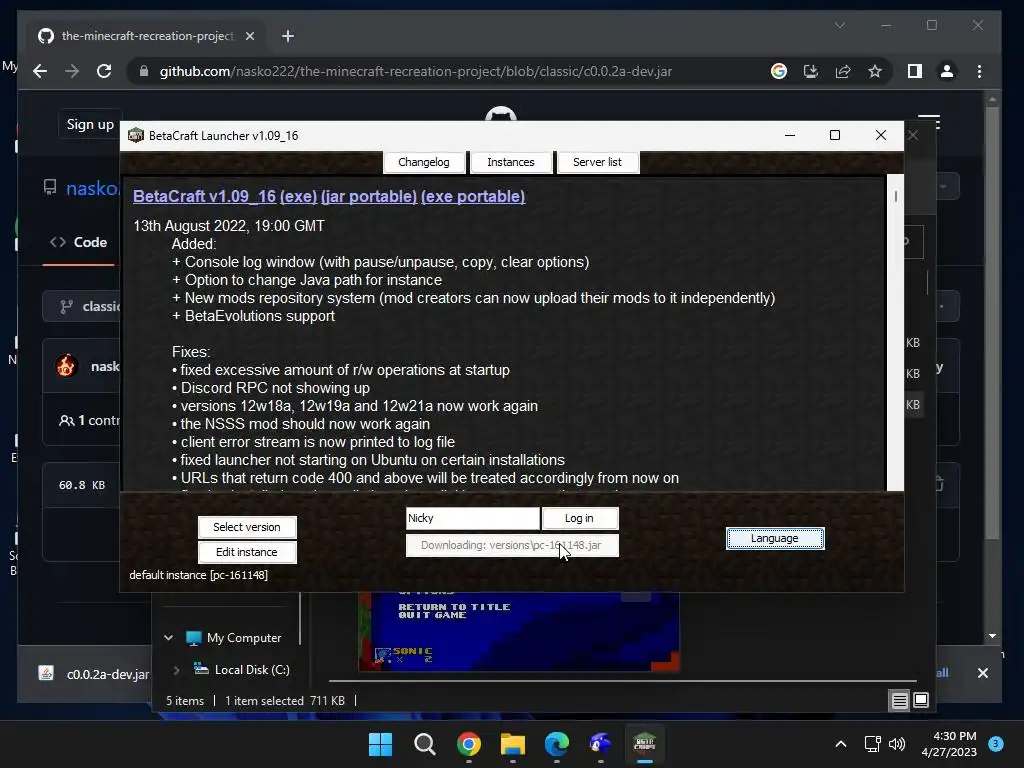Click the share page icon in Chrome
1024x768 pixels.
(x=842, y=71)
